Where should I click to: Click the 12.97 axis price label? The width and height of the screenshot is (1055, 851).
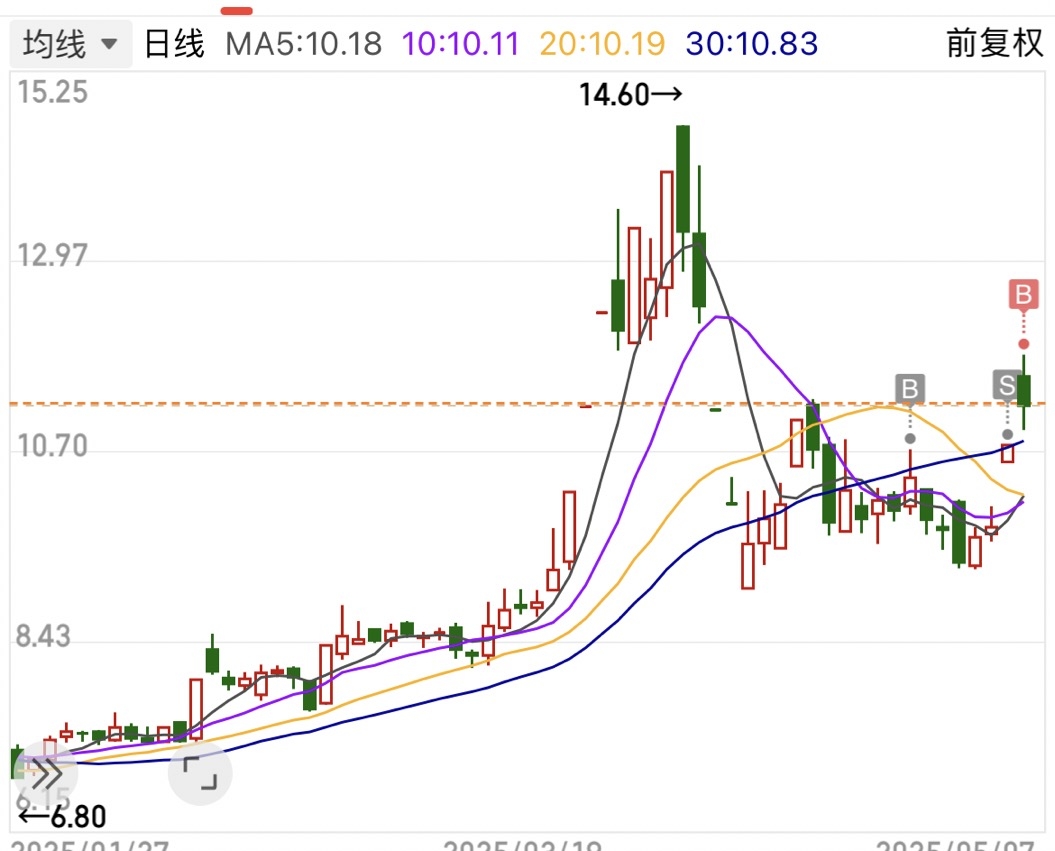(x=52, y=256)
